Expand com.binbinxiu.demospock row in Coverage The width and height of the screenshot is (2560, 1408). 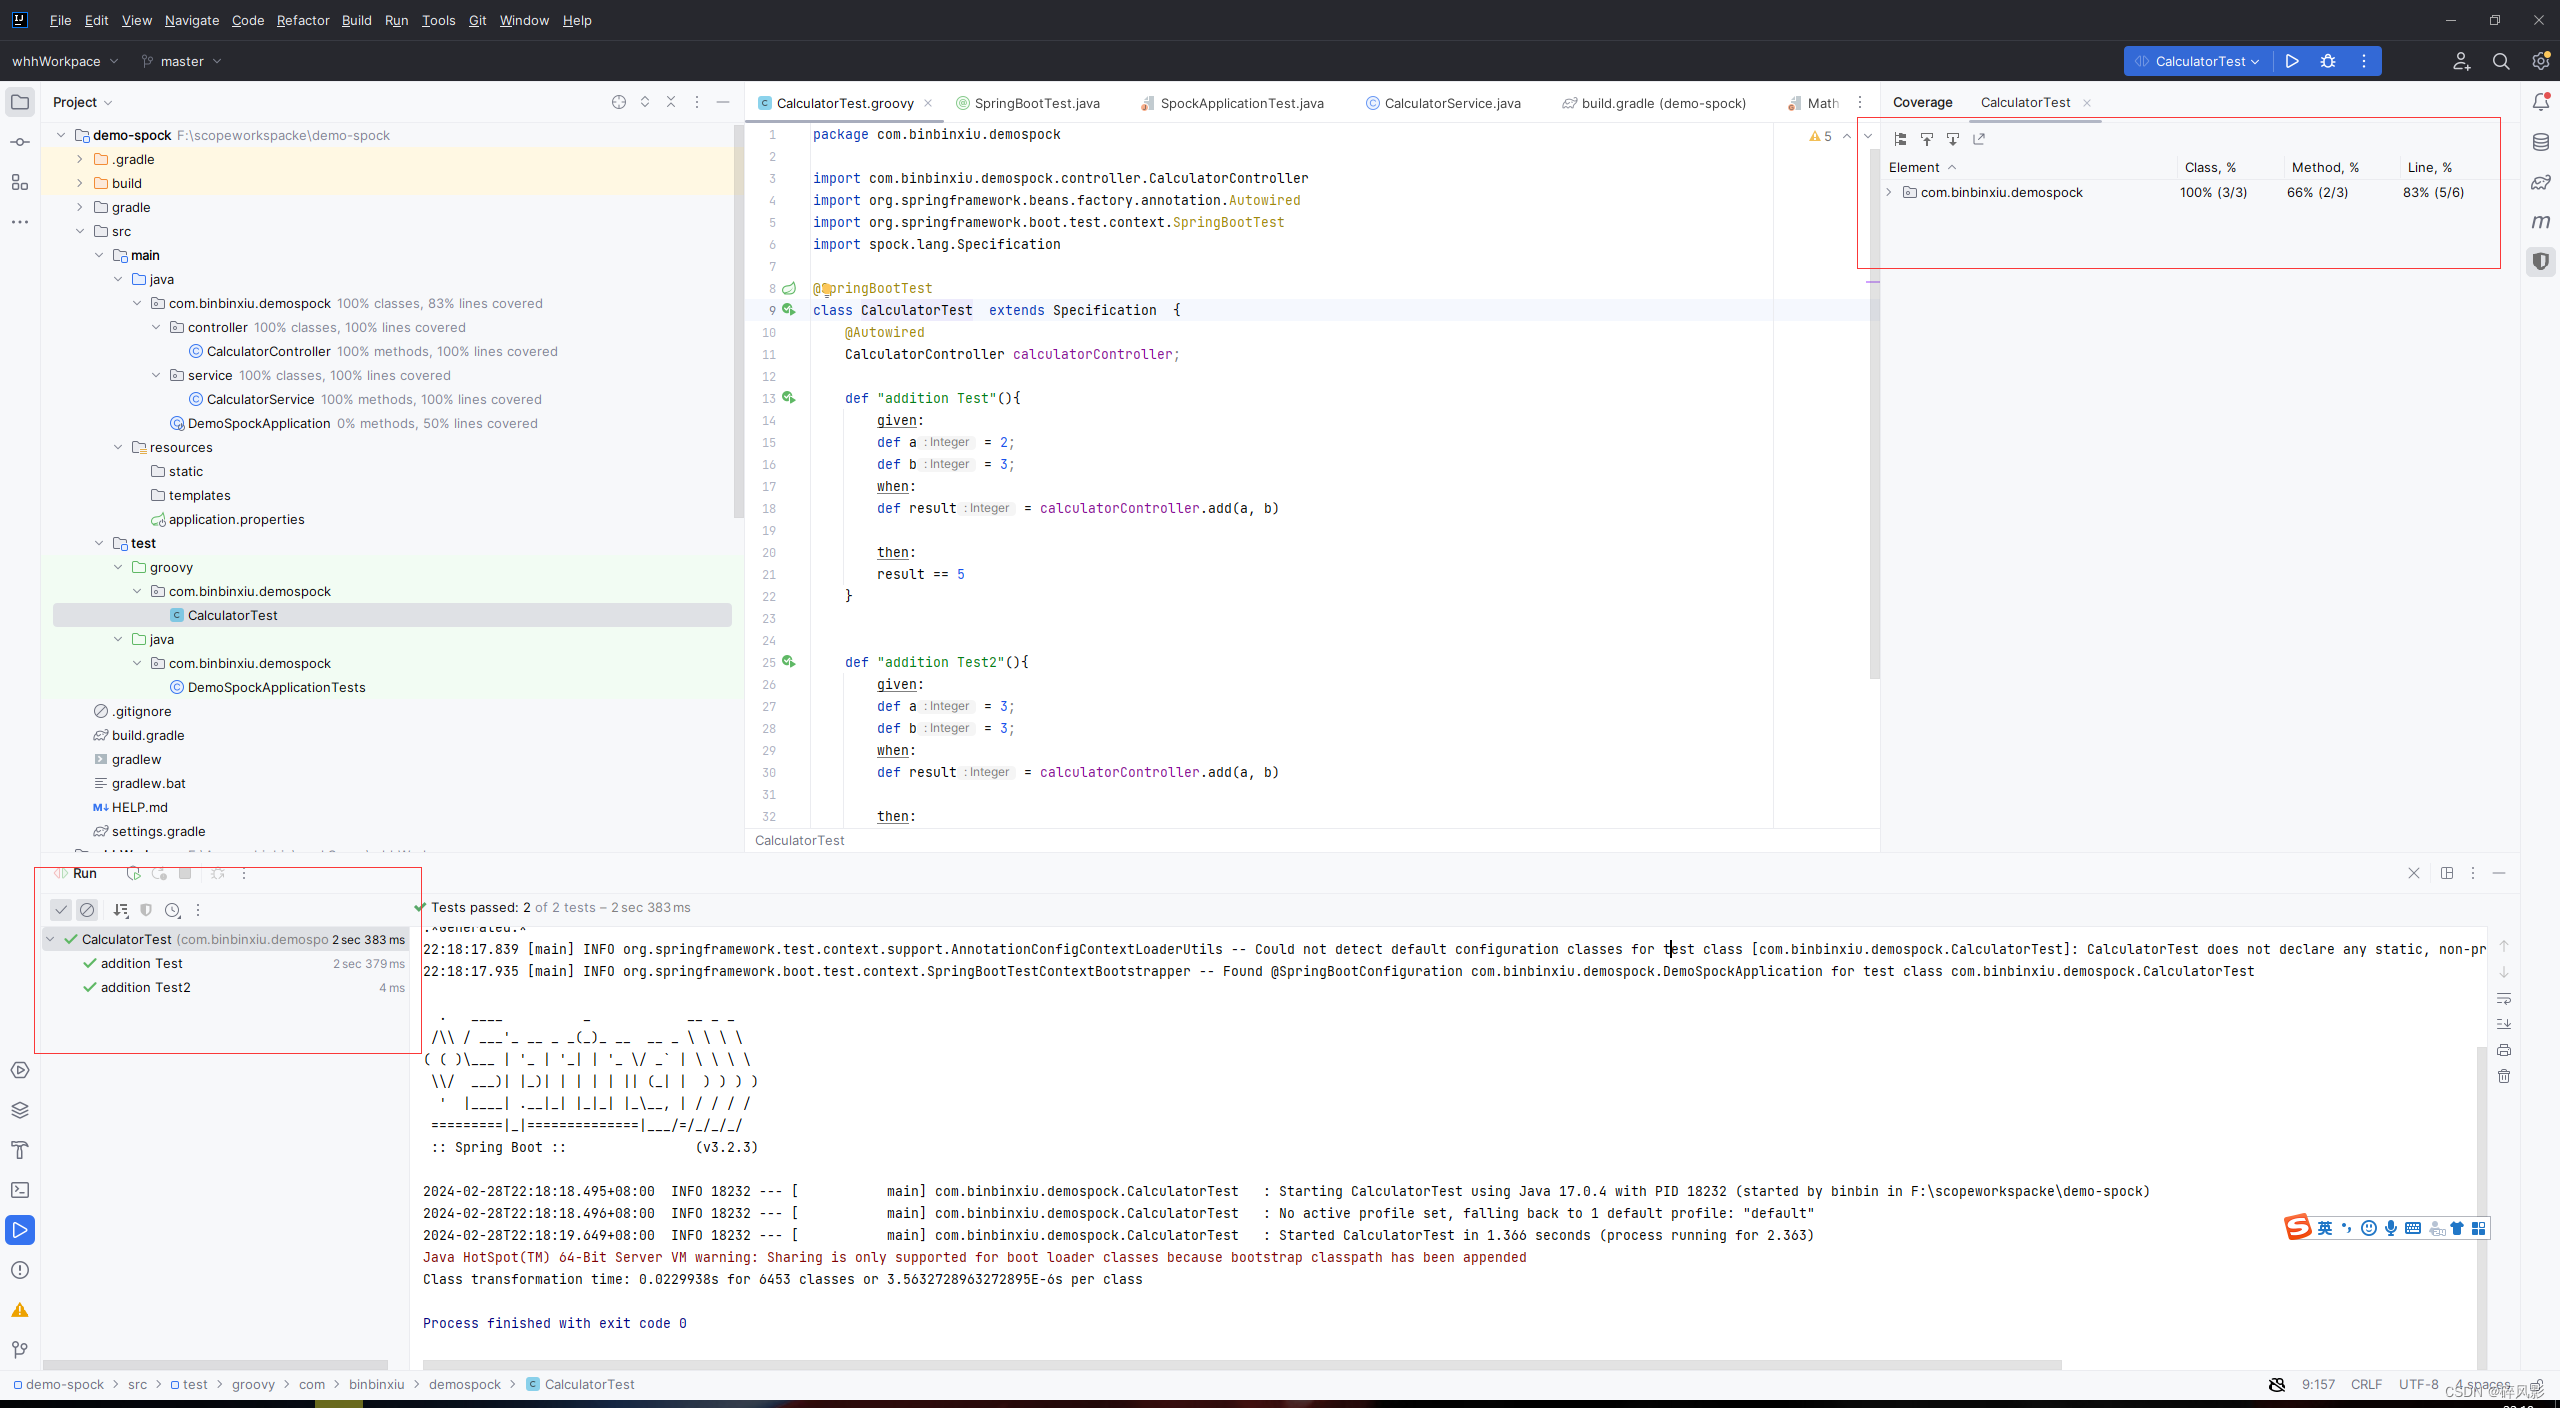[x=1889, y=192]
